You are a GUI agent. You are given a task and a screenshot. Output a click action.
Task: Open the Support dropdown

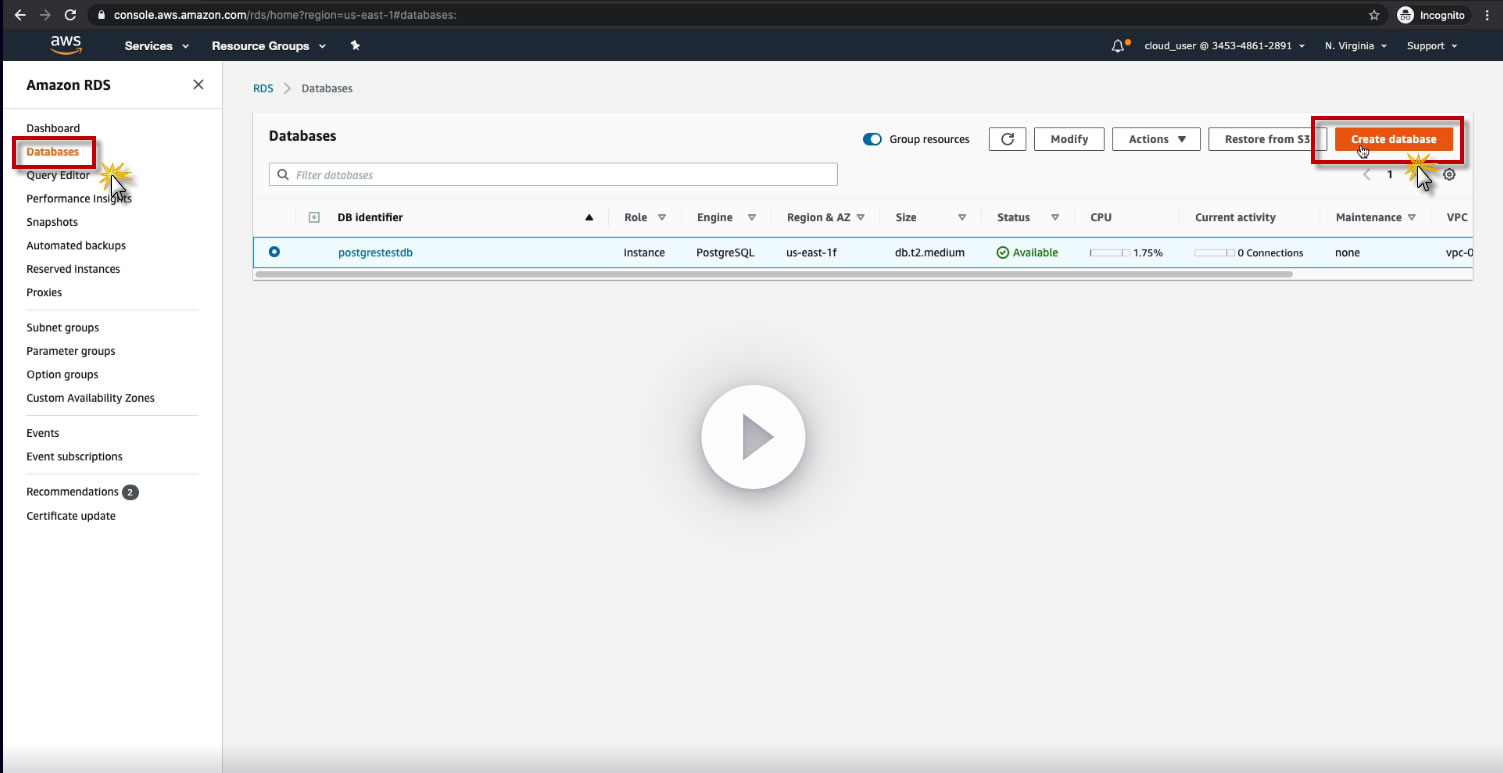point(1432,46)
